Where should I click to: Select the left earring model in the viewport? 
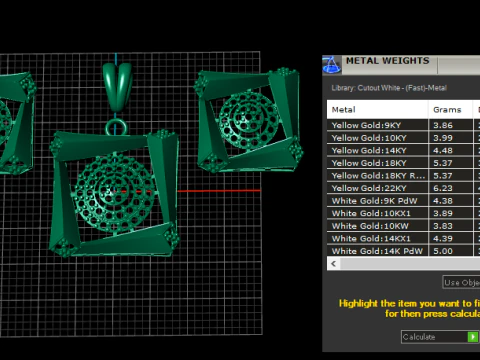click(x=17, y=123)
